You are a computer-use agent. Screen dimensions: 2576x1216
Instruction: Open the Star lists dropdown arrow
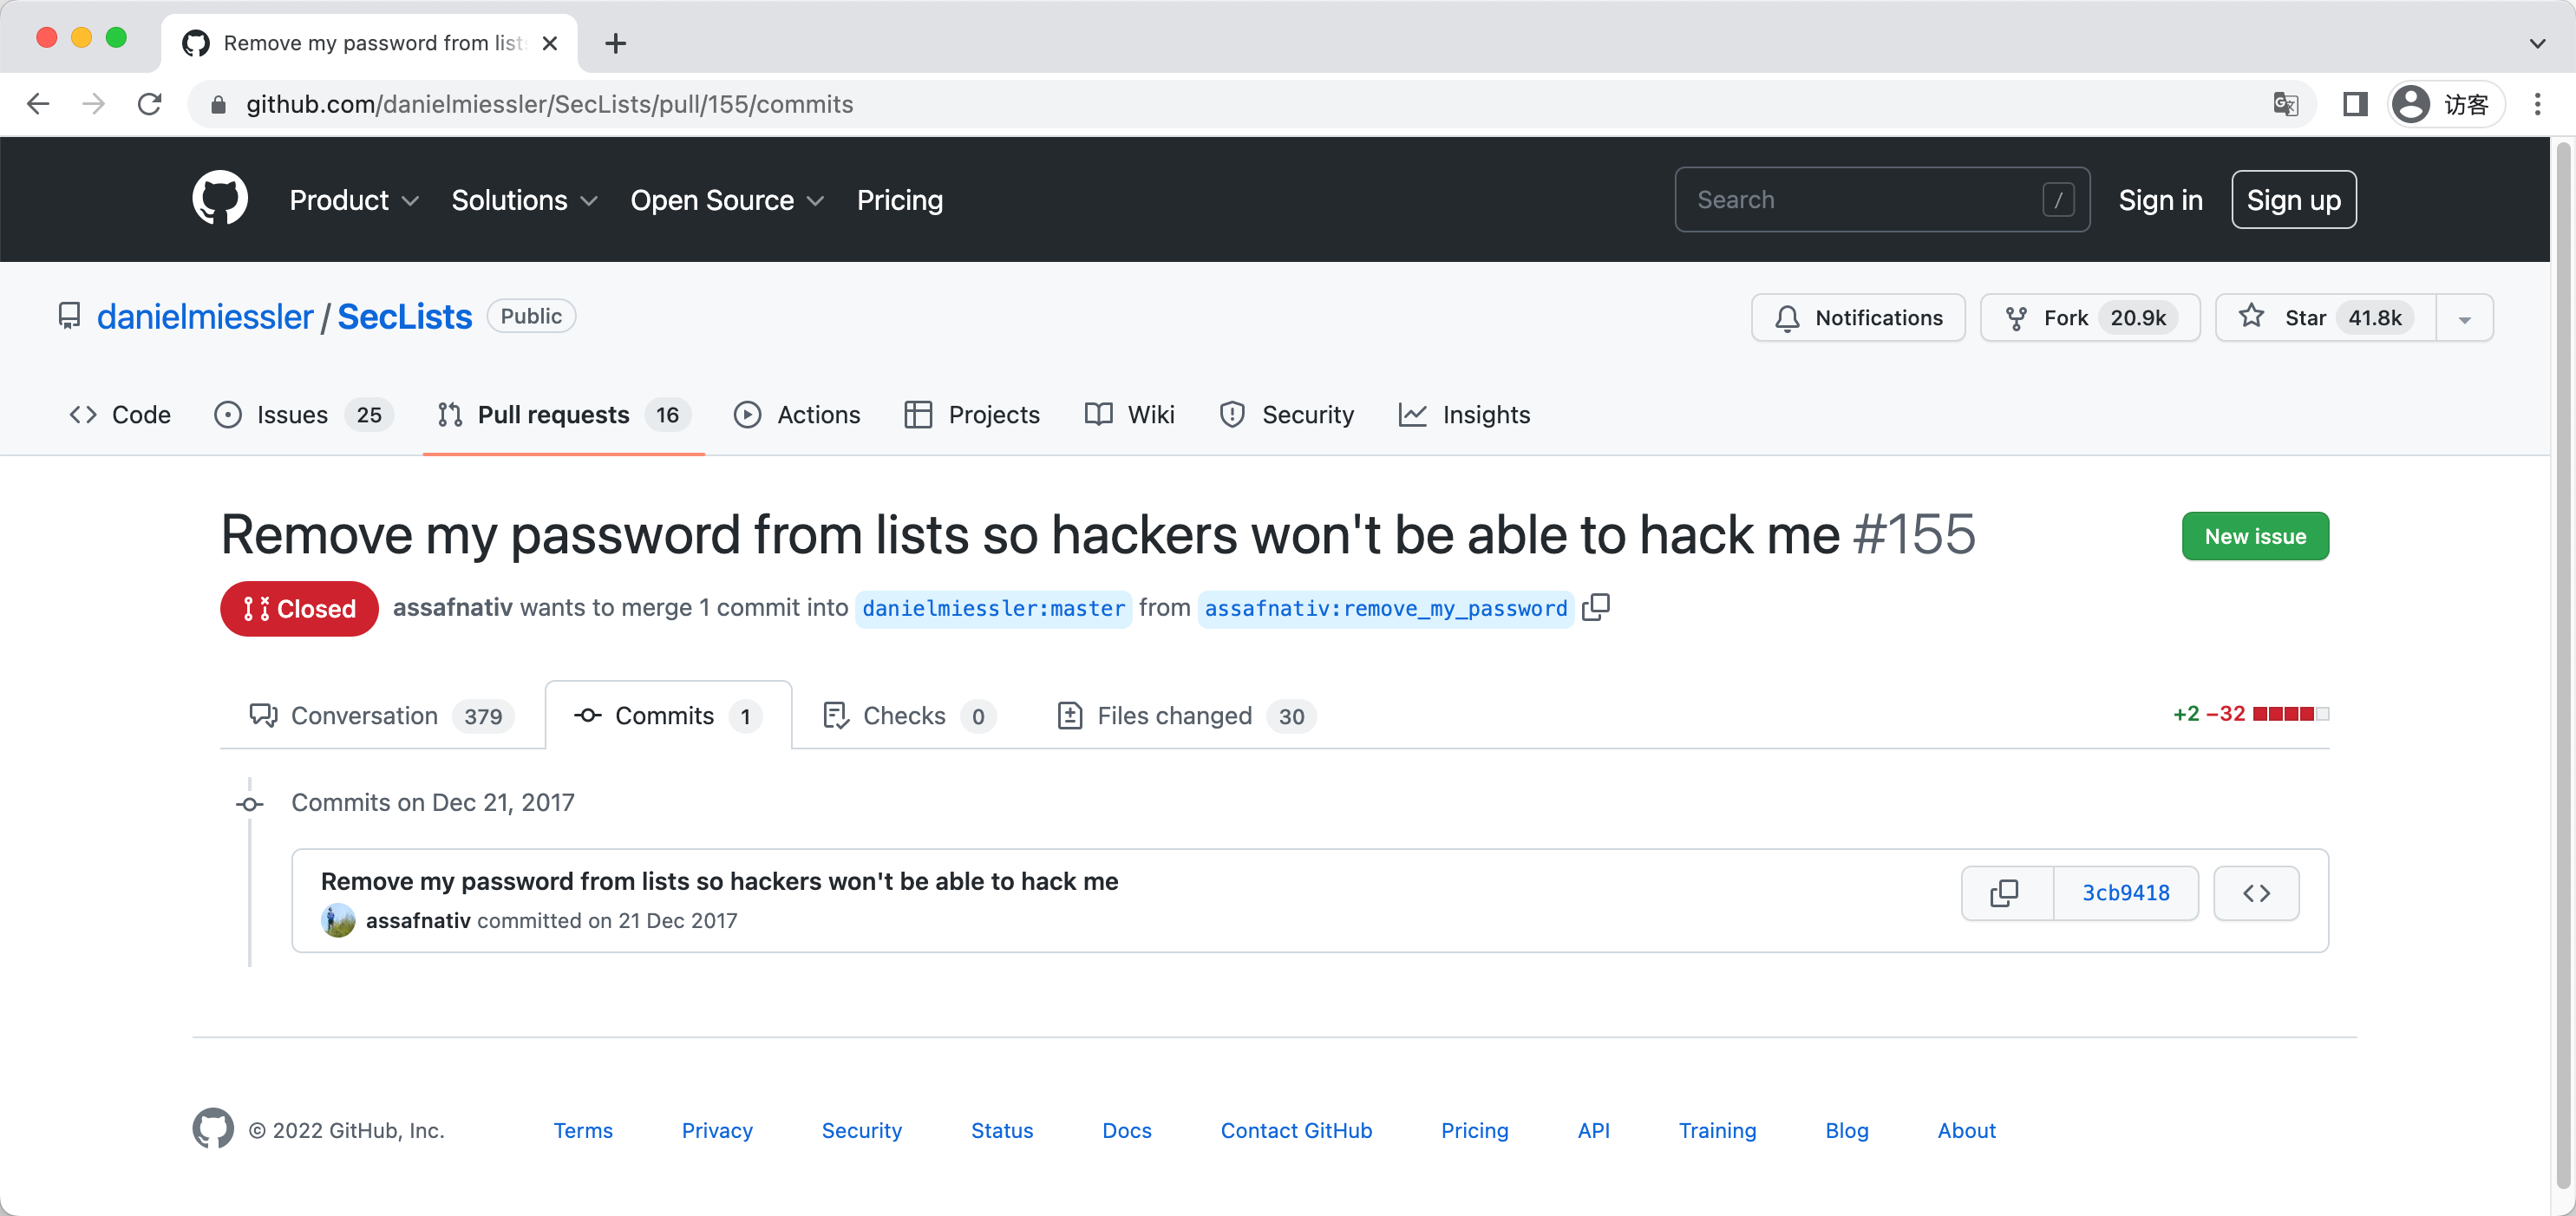[x=2464, y=318]
